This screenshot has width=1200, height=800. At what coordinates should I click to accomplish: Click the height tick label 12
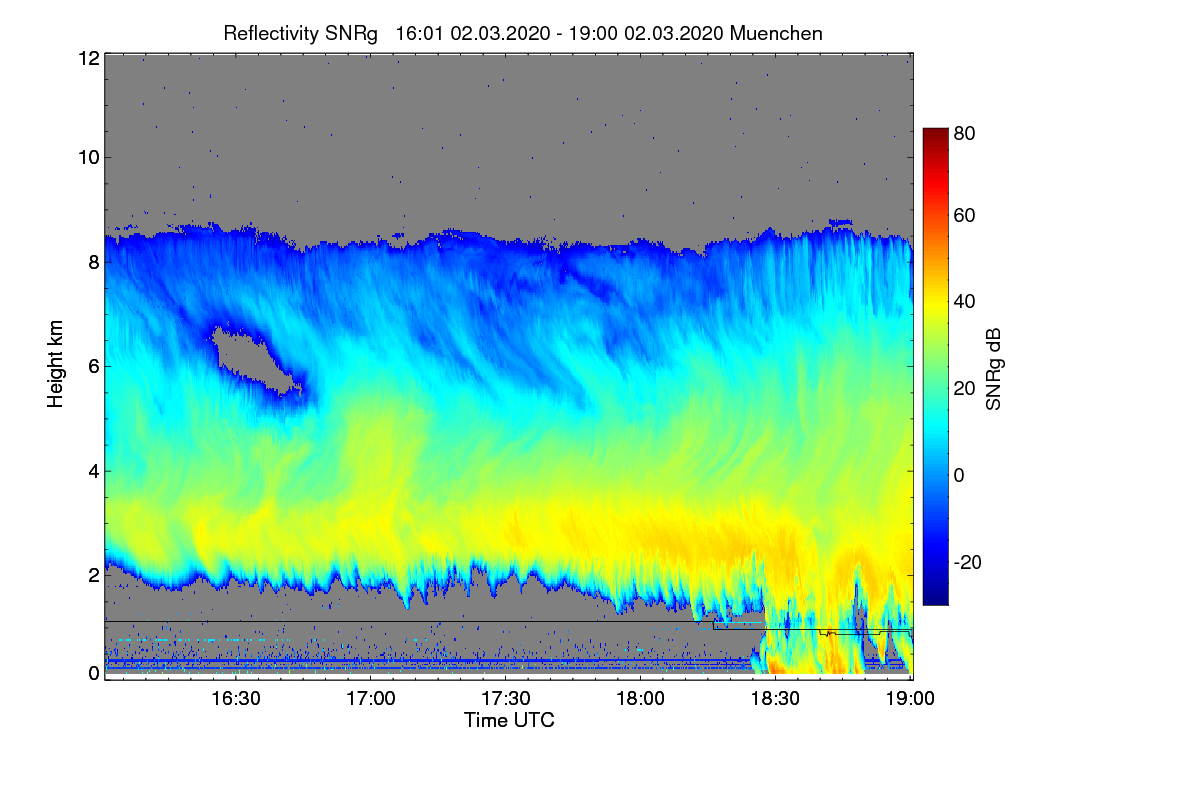[88, 58]
